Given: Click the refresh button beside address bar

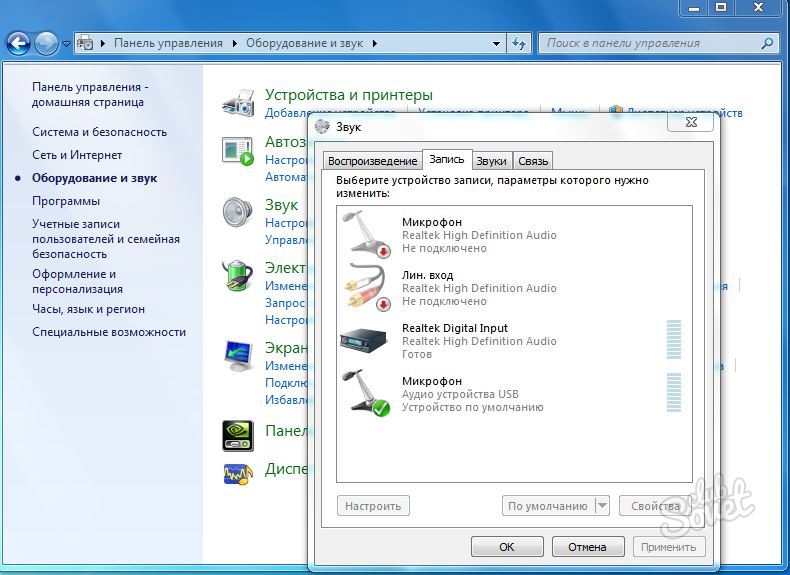Looking at the screenshot, I should point(518,44).
